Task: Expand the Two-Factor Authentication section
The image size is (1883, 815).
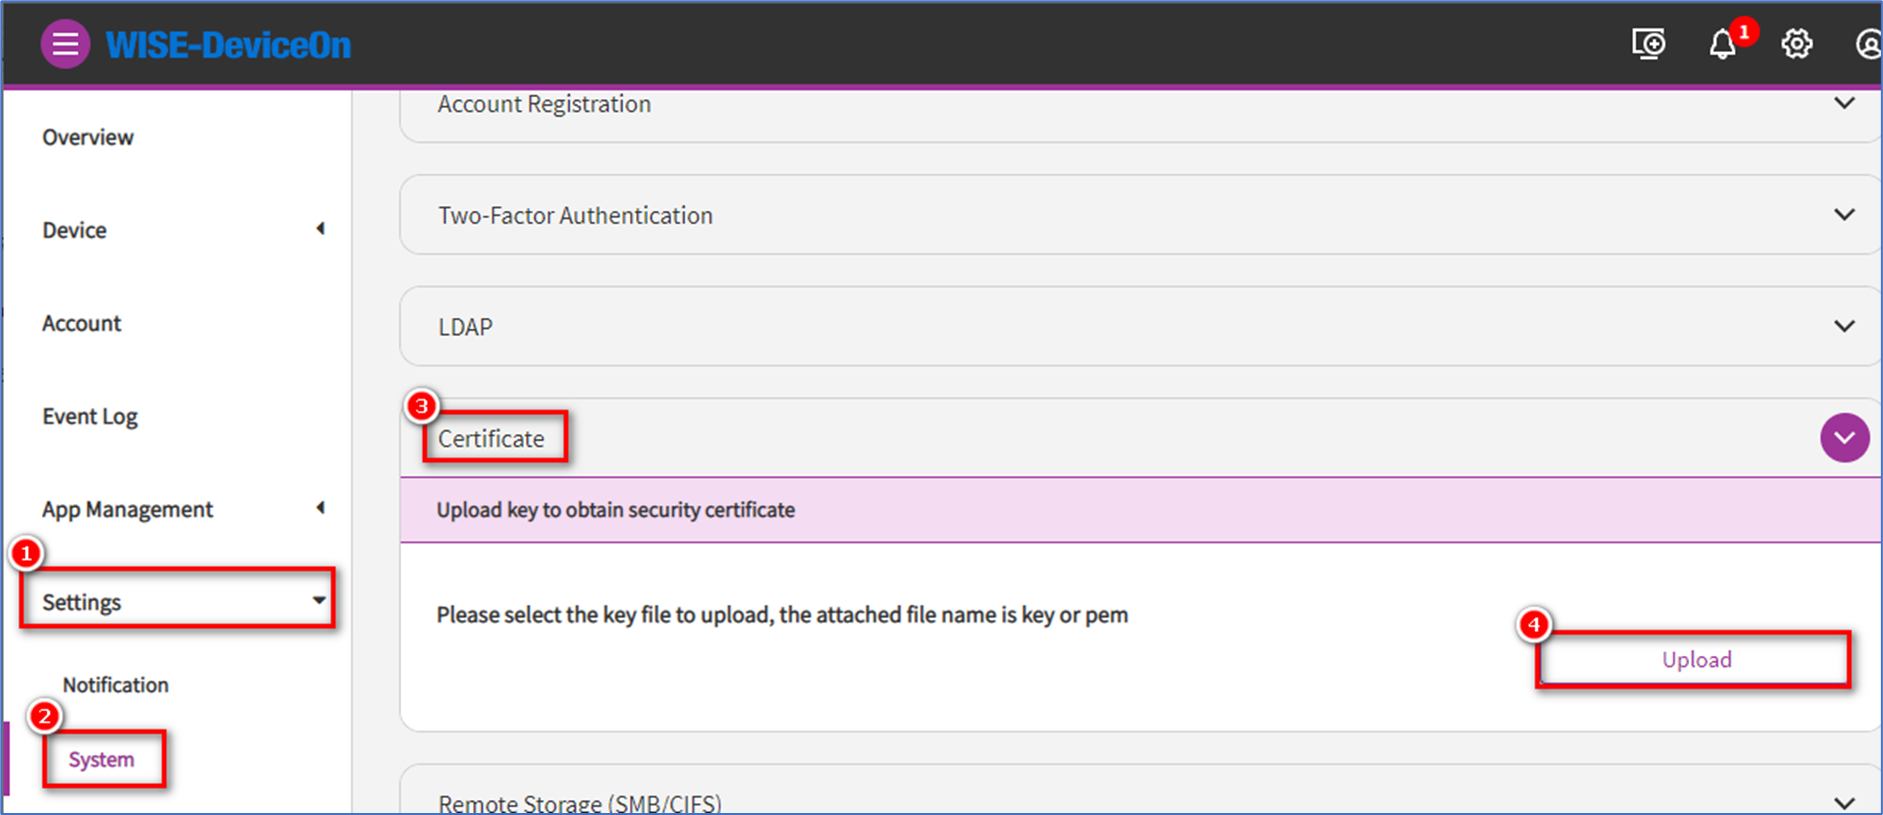Action: (1844, 215)
